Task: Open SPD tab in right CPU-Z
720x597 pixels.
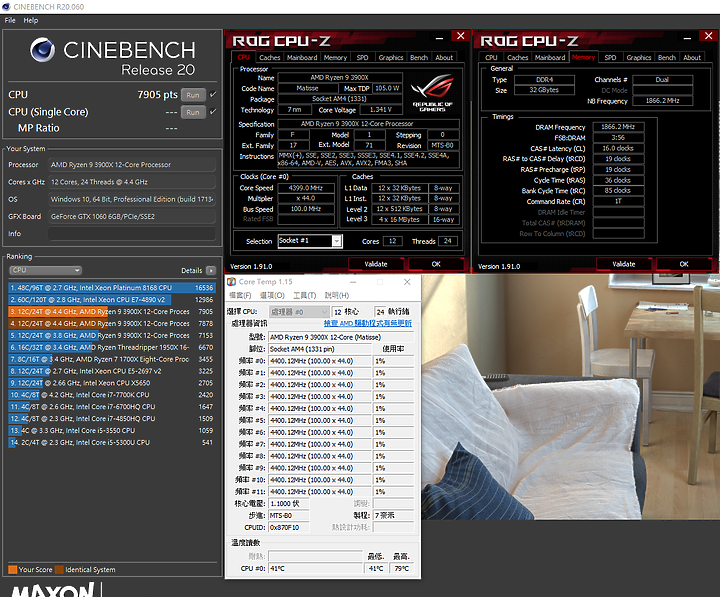Action: [611, 58]
